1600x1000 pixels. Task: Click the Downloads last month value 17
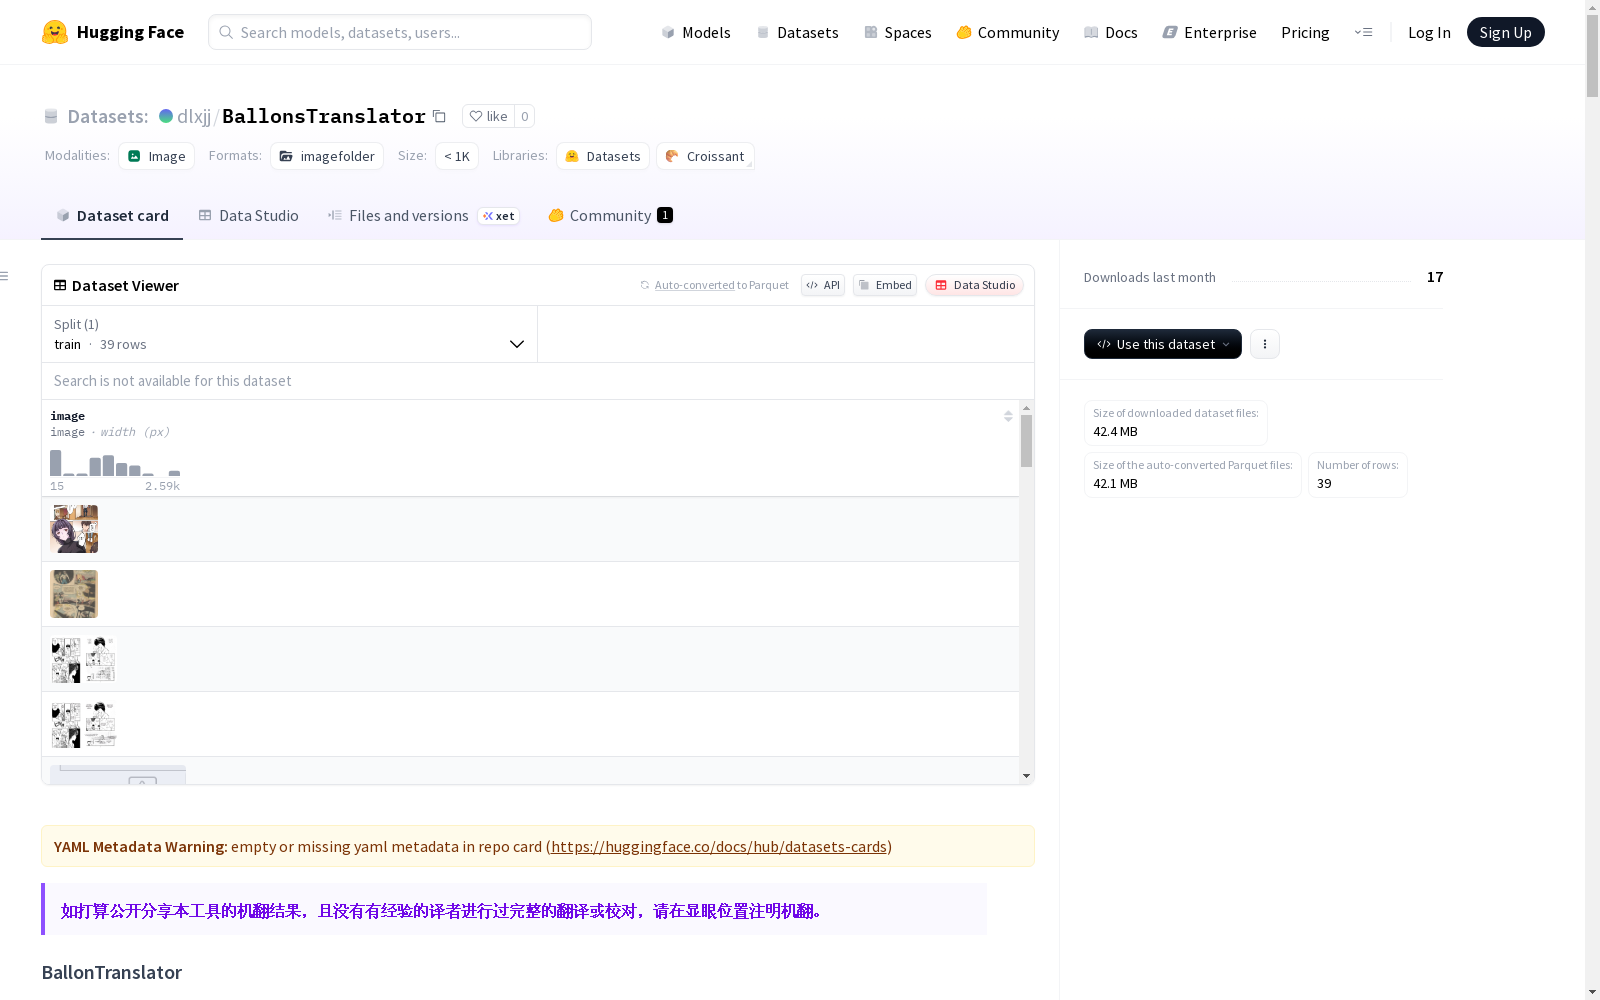pos(1435,277)
